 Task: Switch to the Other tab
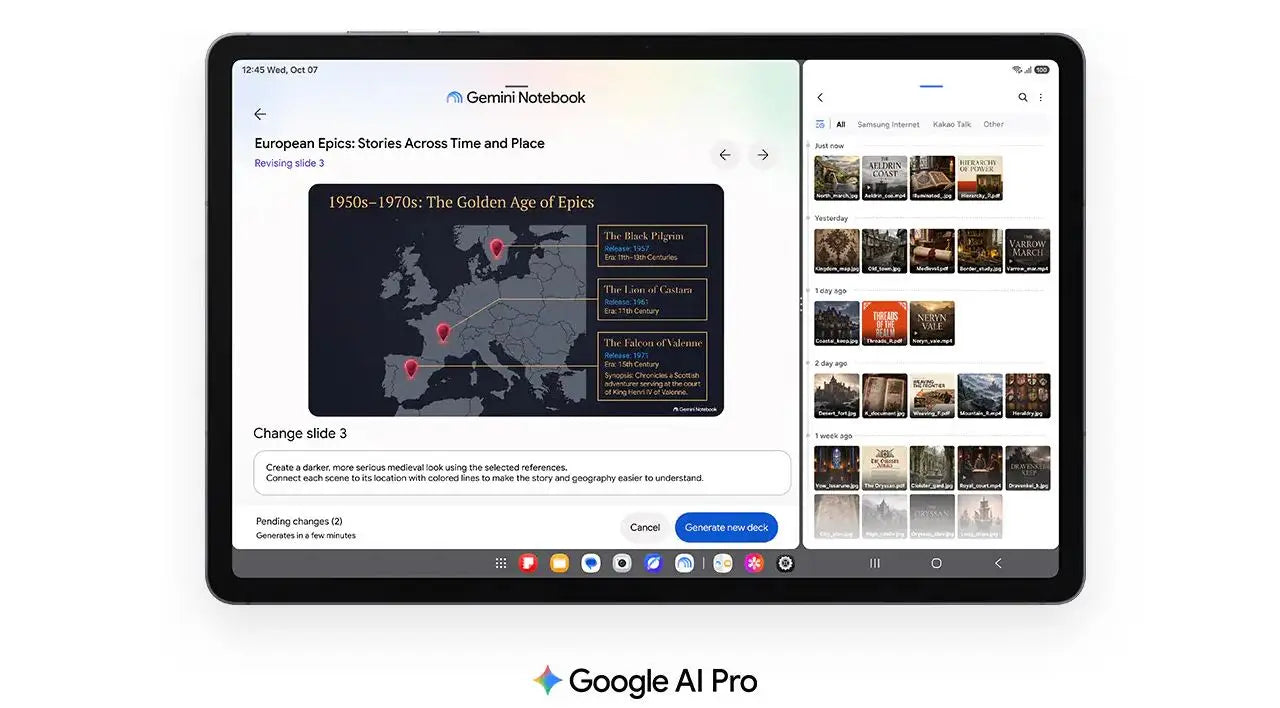point(993,125)
